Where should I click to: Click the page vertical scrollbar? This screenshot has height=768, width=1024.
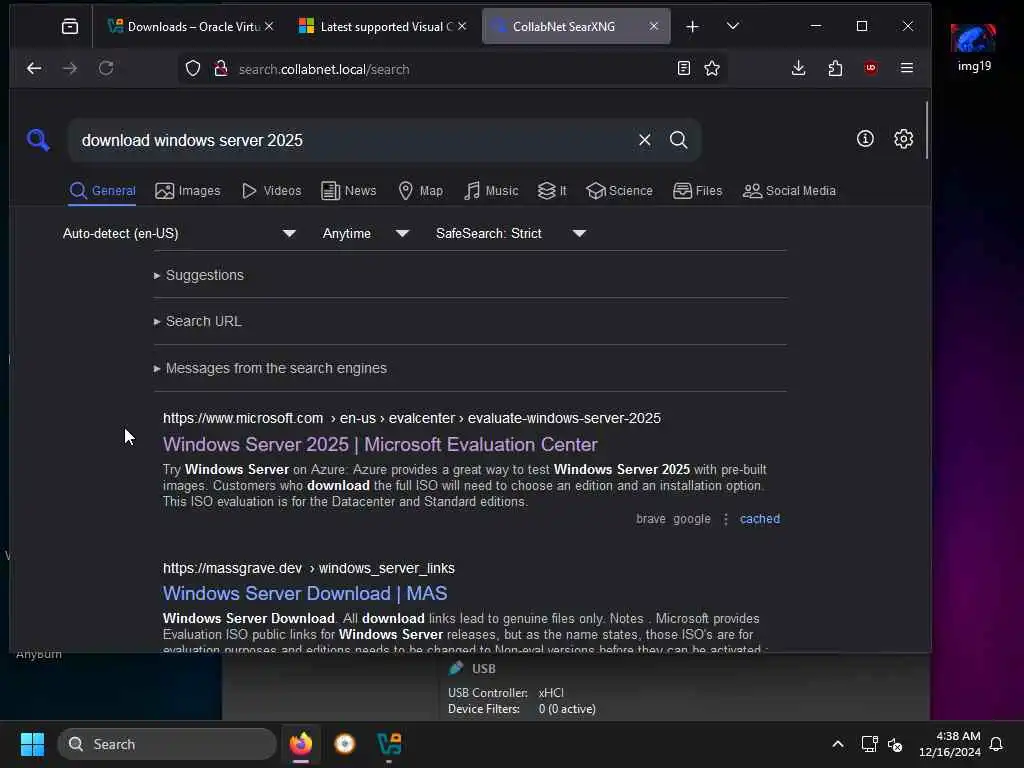point(926,131)
